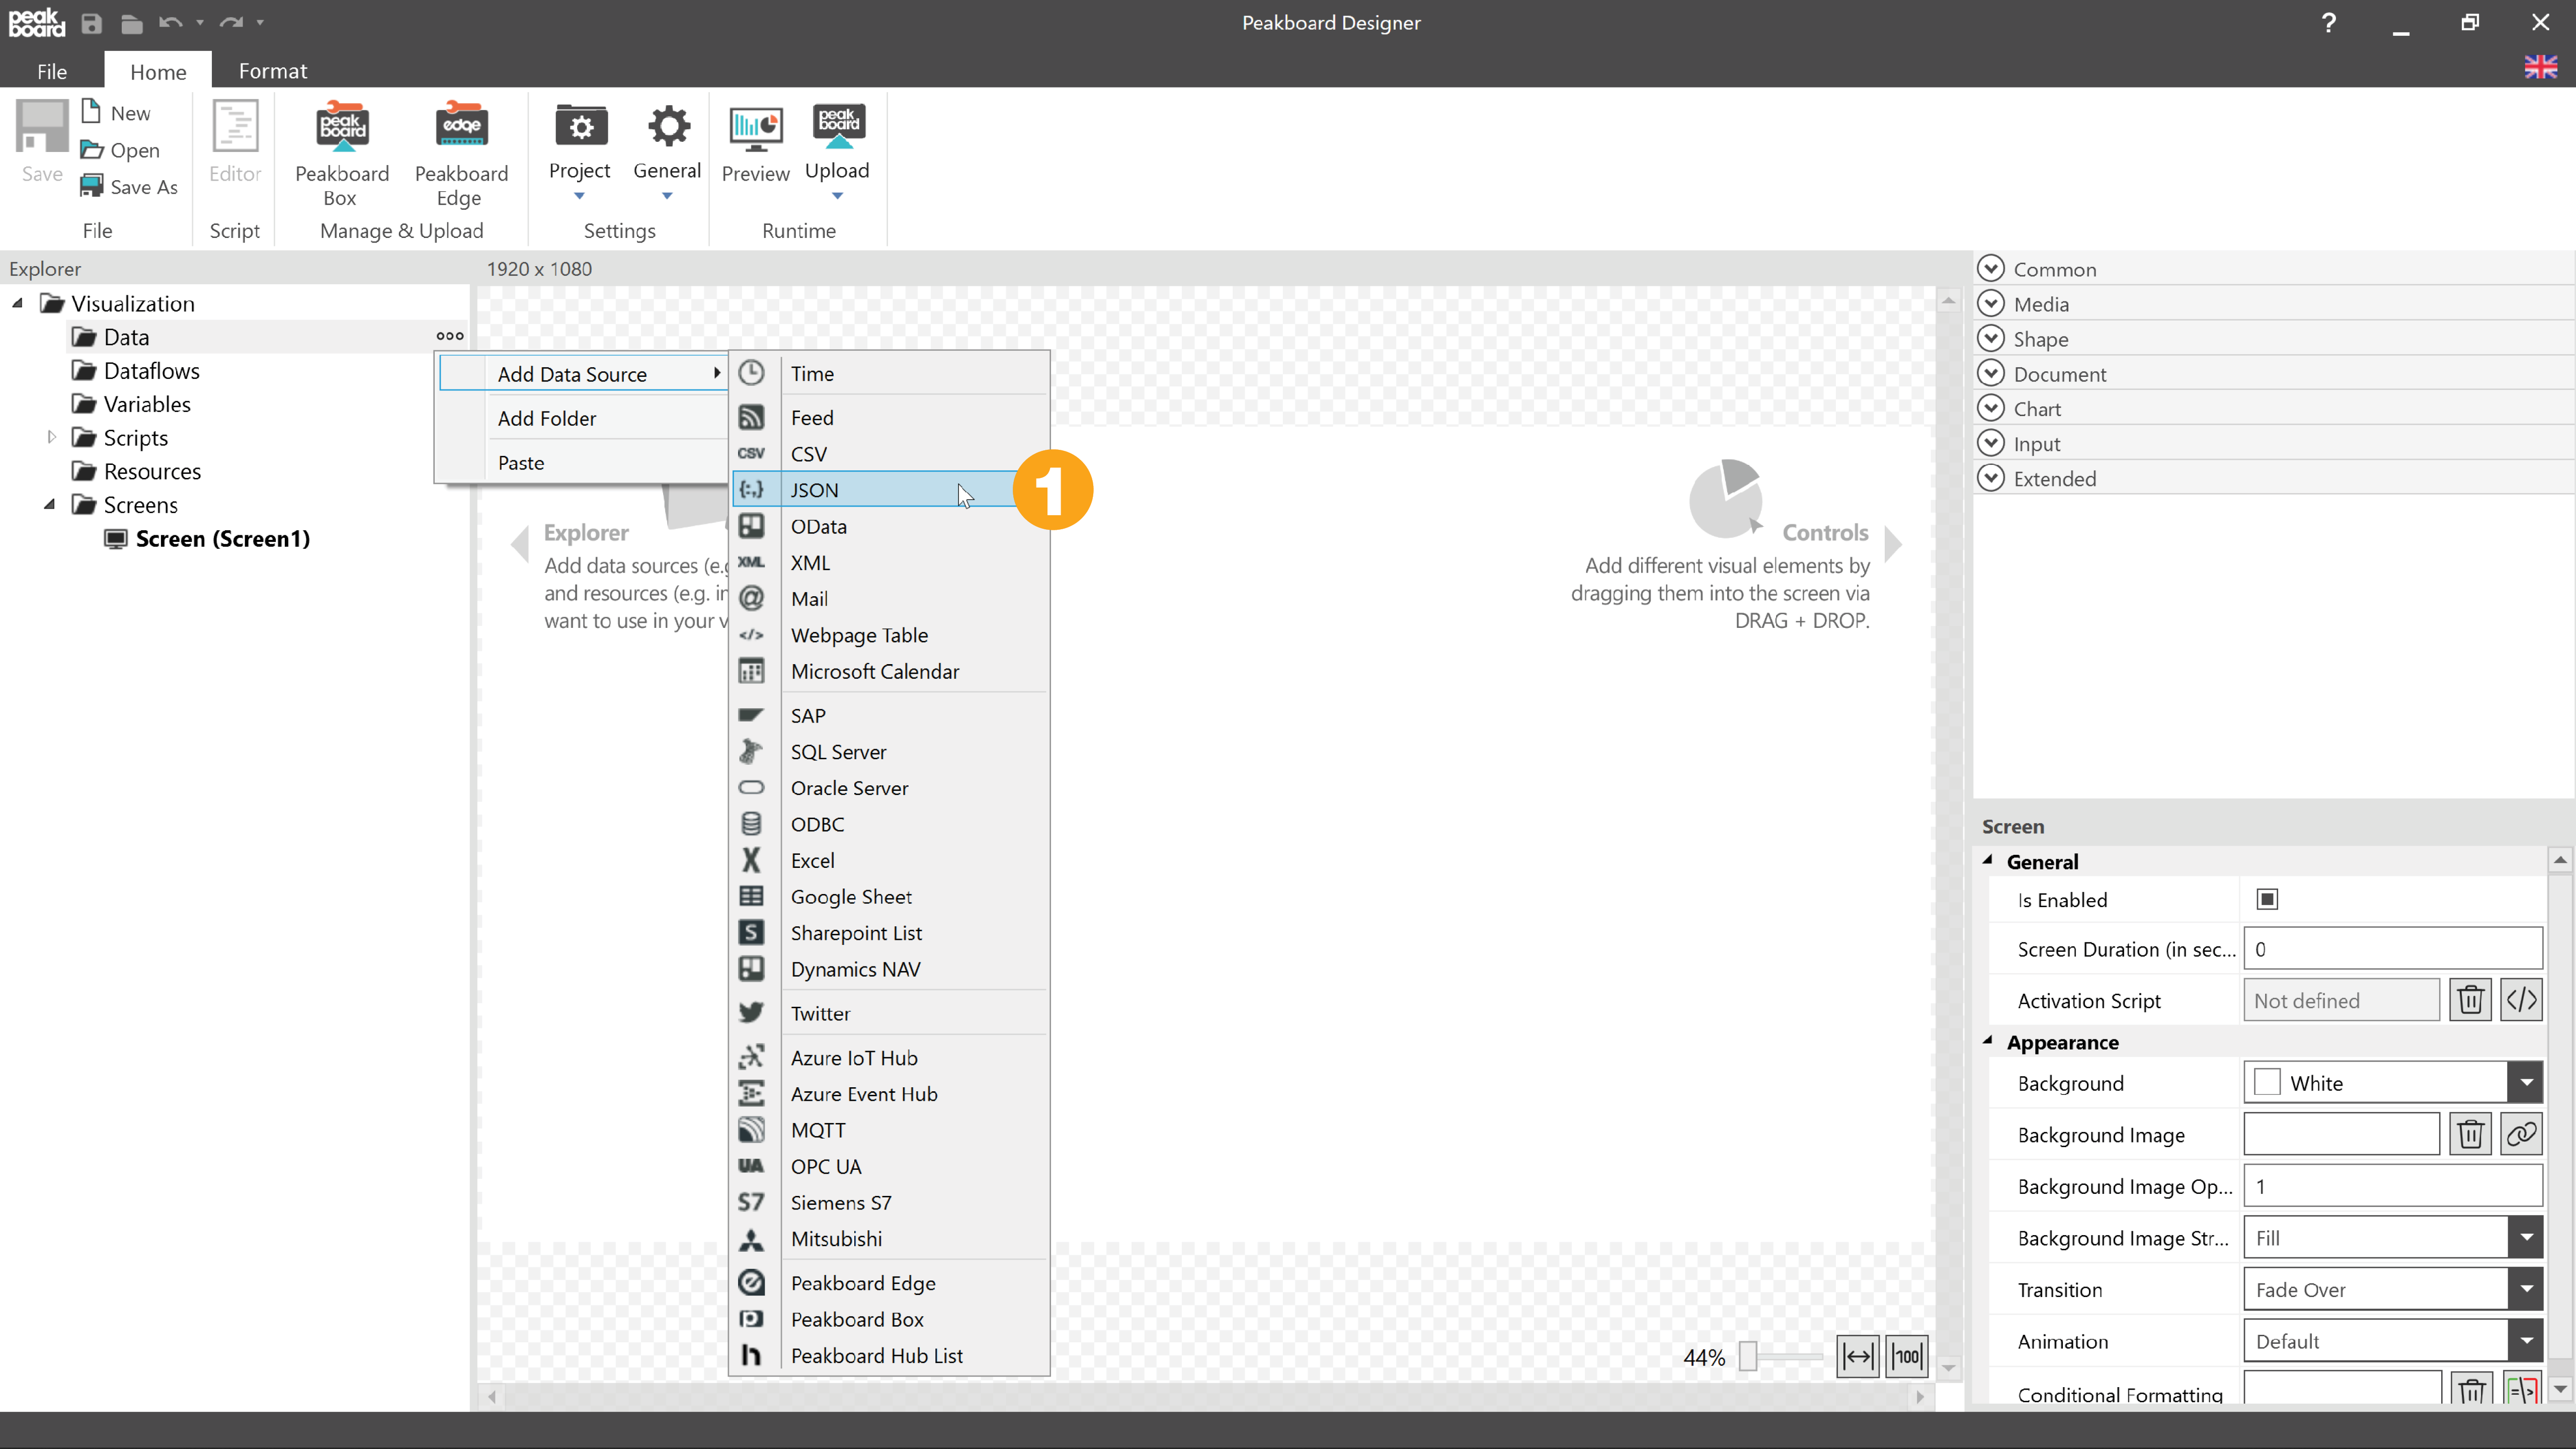Open Peakboard Box manager

tap(341, 154)
